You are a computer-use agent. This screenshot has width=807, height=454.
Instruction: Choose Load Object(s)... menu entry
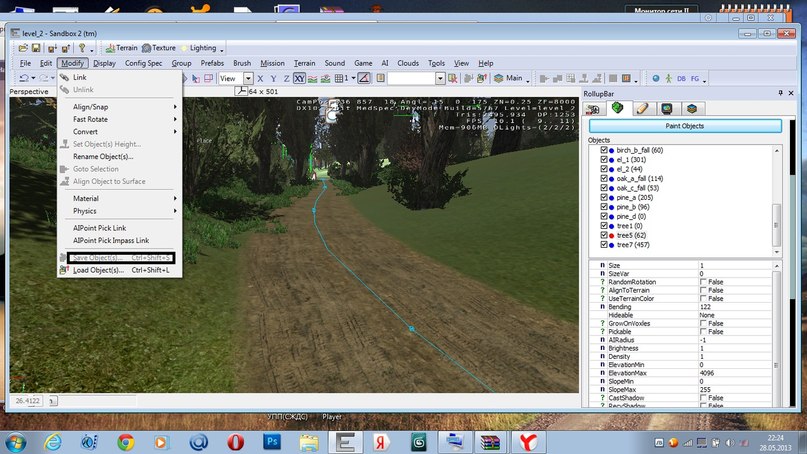(x=119, y=270)
